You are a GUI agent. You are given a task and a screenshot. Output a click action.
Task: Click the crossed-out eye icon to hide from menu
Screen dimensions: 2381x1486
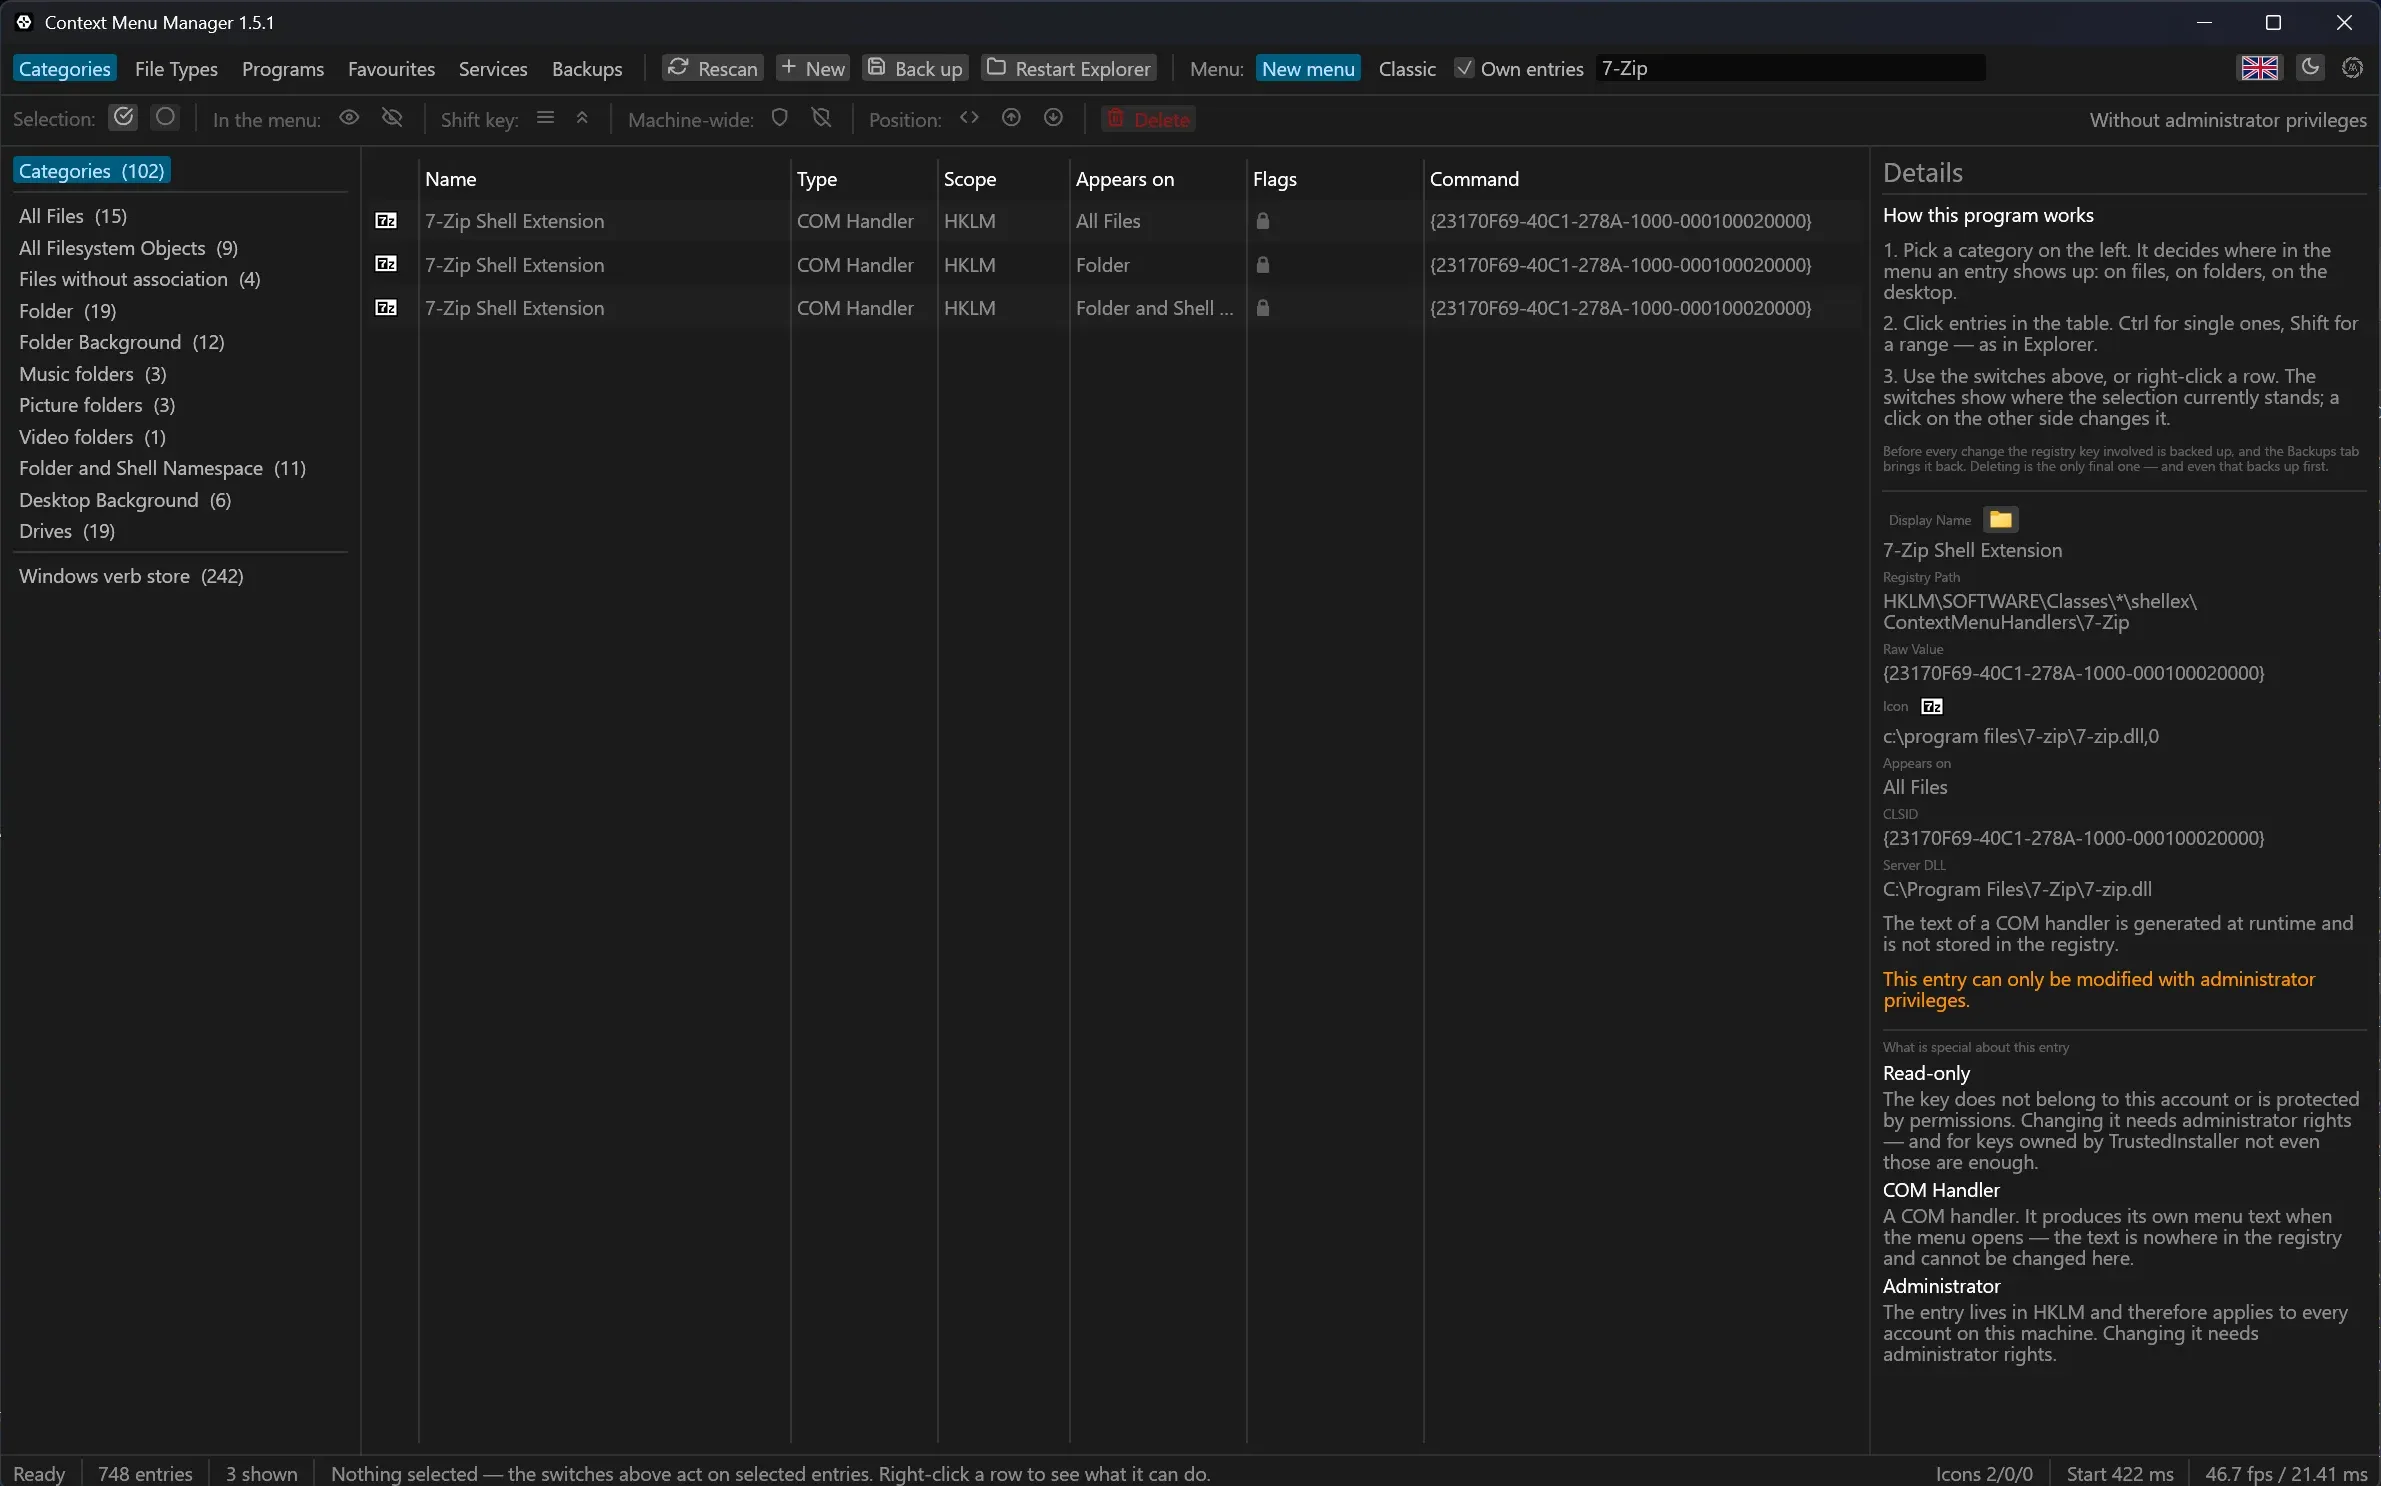pos(392,118)
